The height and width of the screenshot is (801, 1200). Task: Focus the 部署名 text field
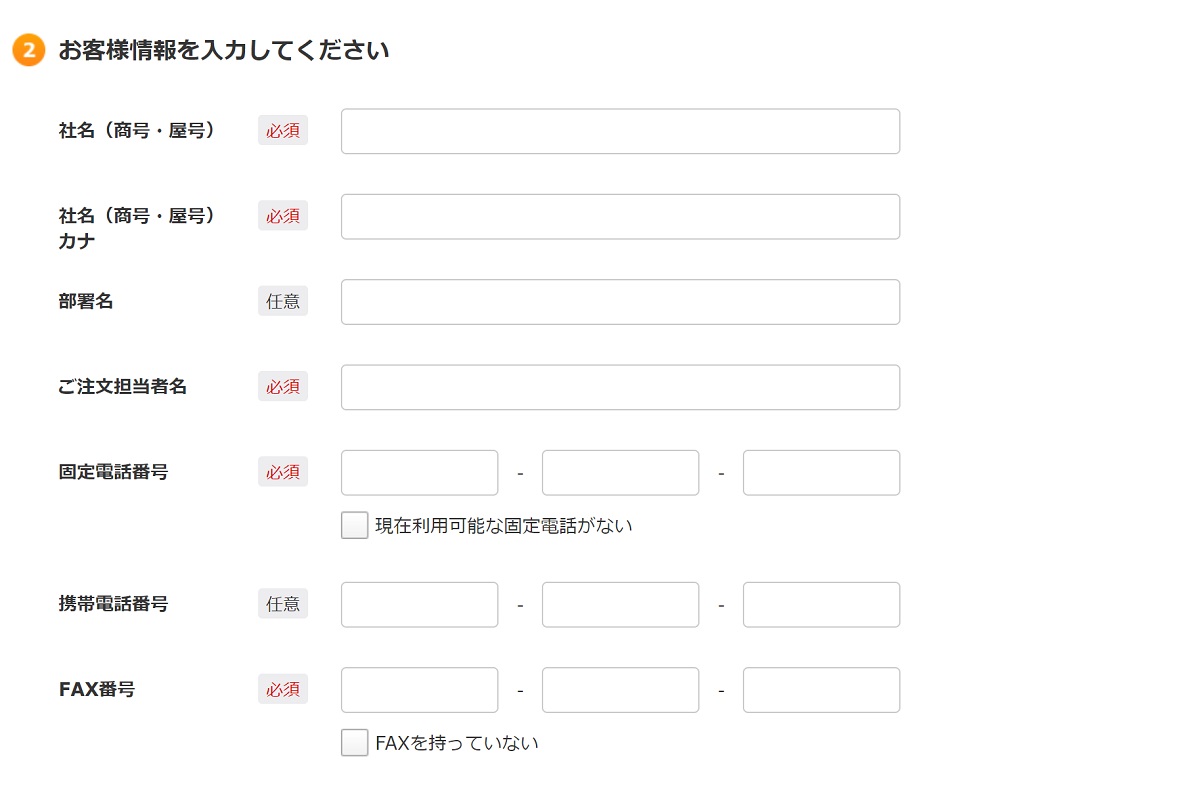tap(620, 302)
